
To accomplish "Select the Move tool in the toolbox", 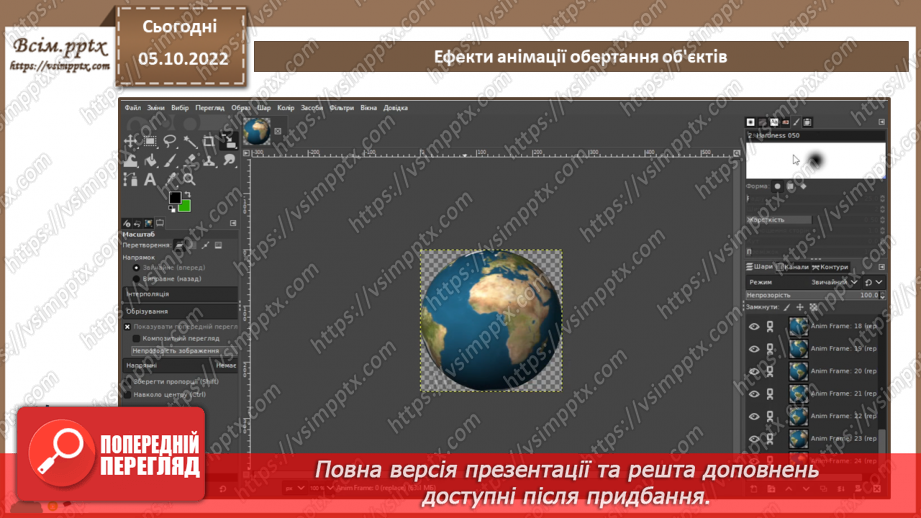I will coord(131,141).
